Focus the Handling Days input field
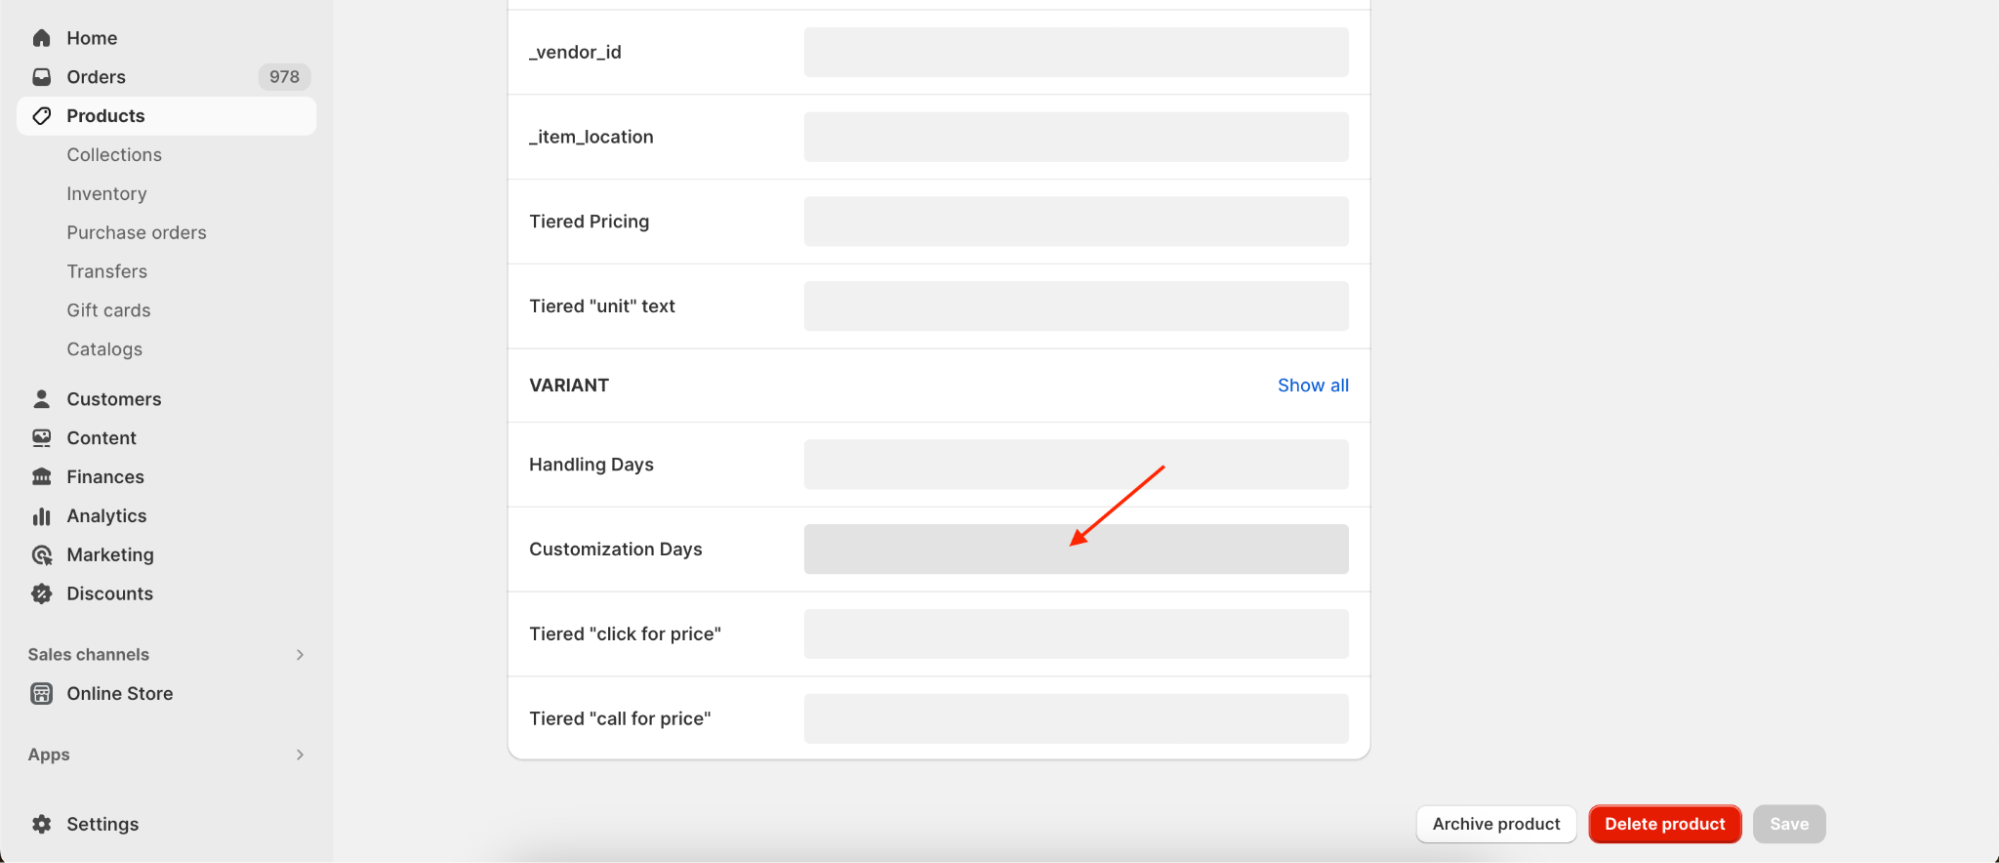Screen dimensions: 1999x863 [x=1075, y=465]
